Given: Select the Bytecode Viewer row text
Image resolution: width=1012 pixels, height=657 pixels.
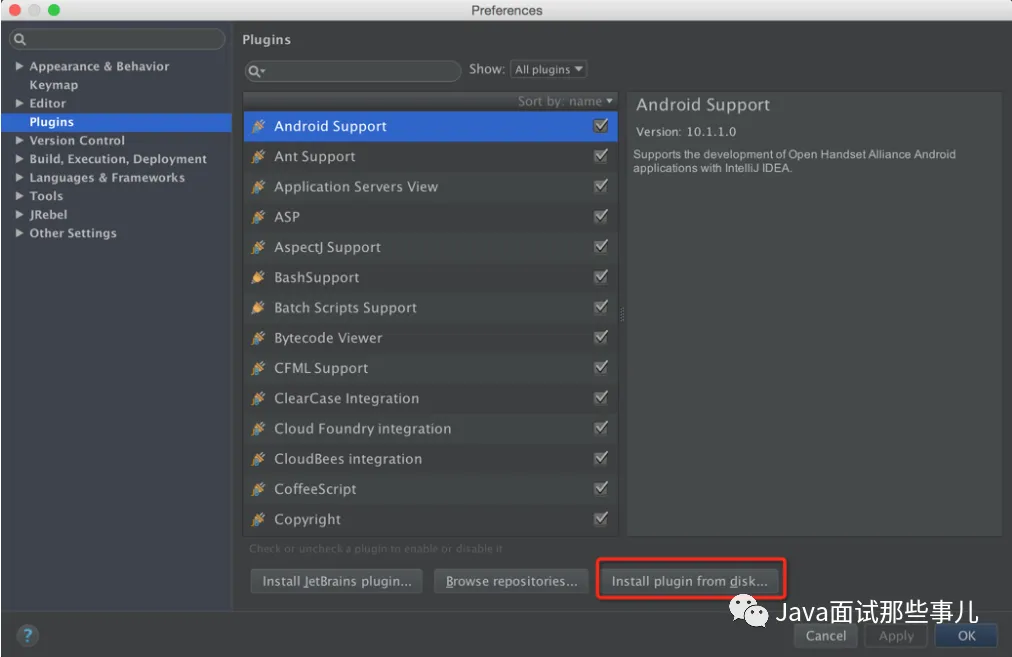Looking at the screenshot, I should 328,338.
